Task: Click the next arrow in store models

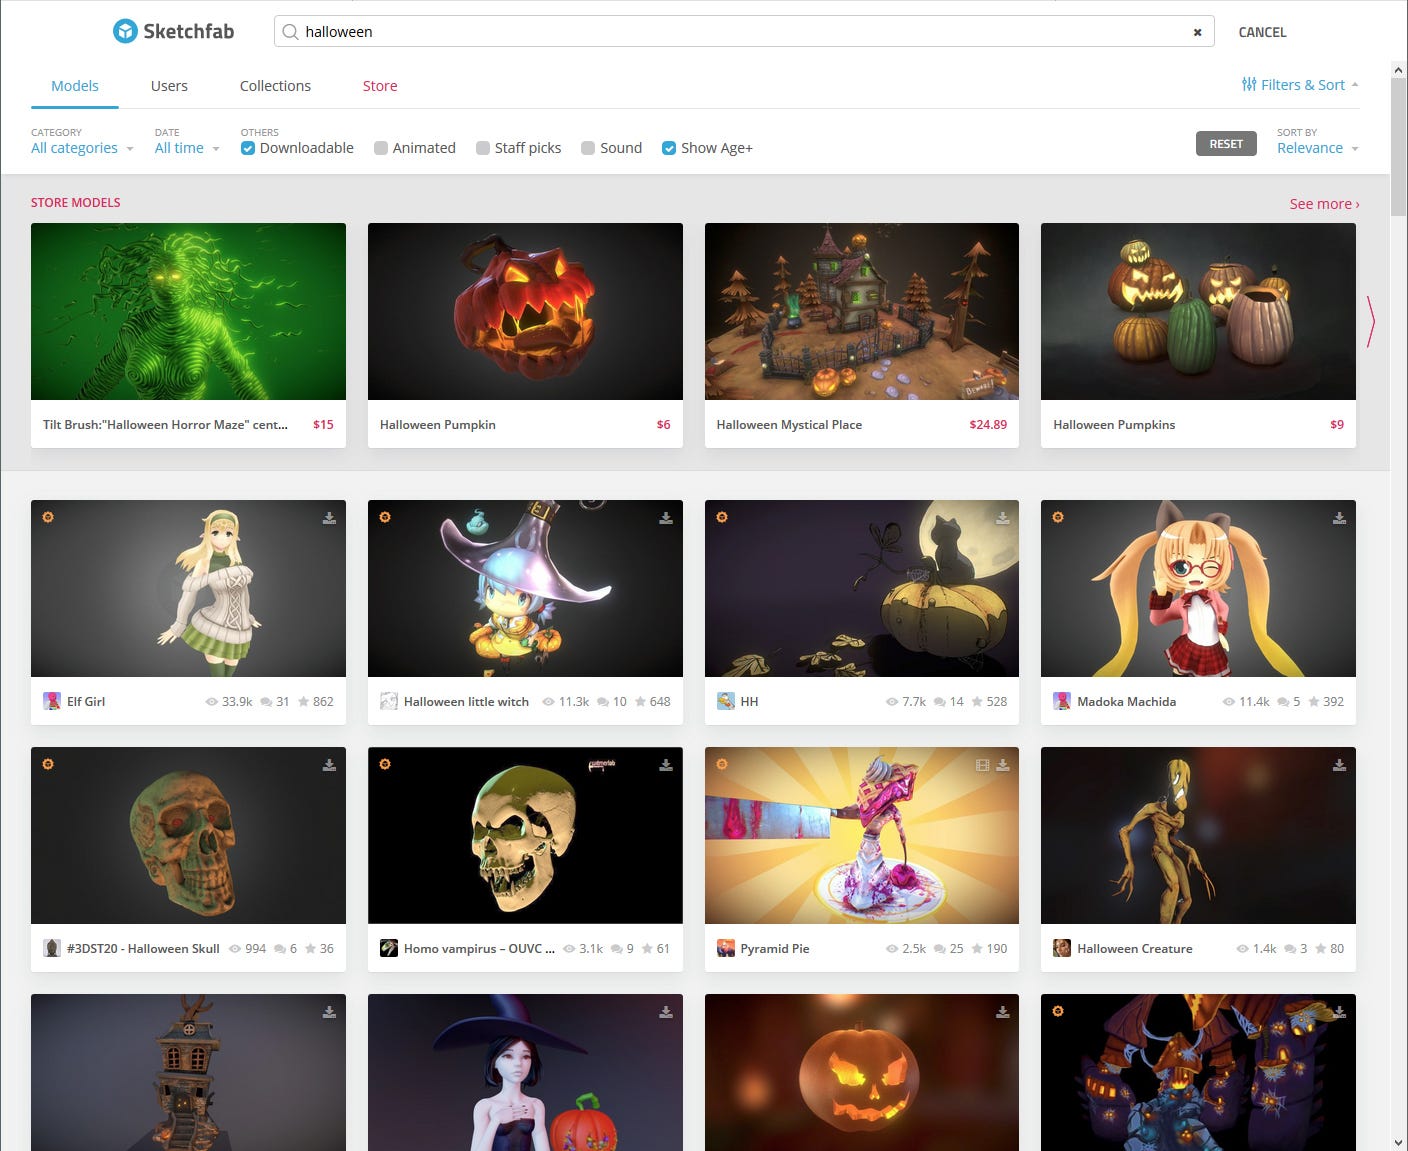Action: 1371,322
